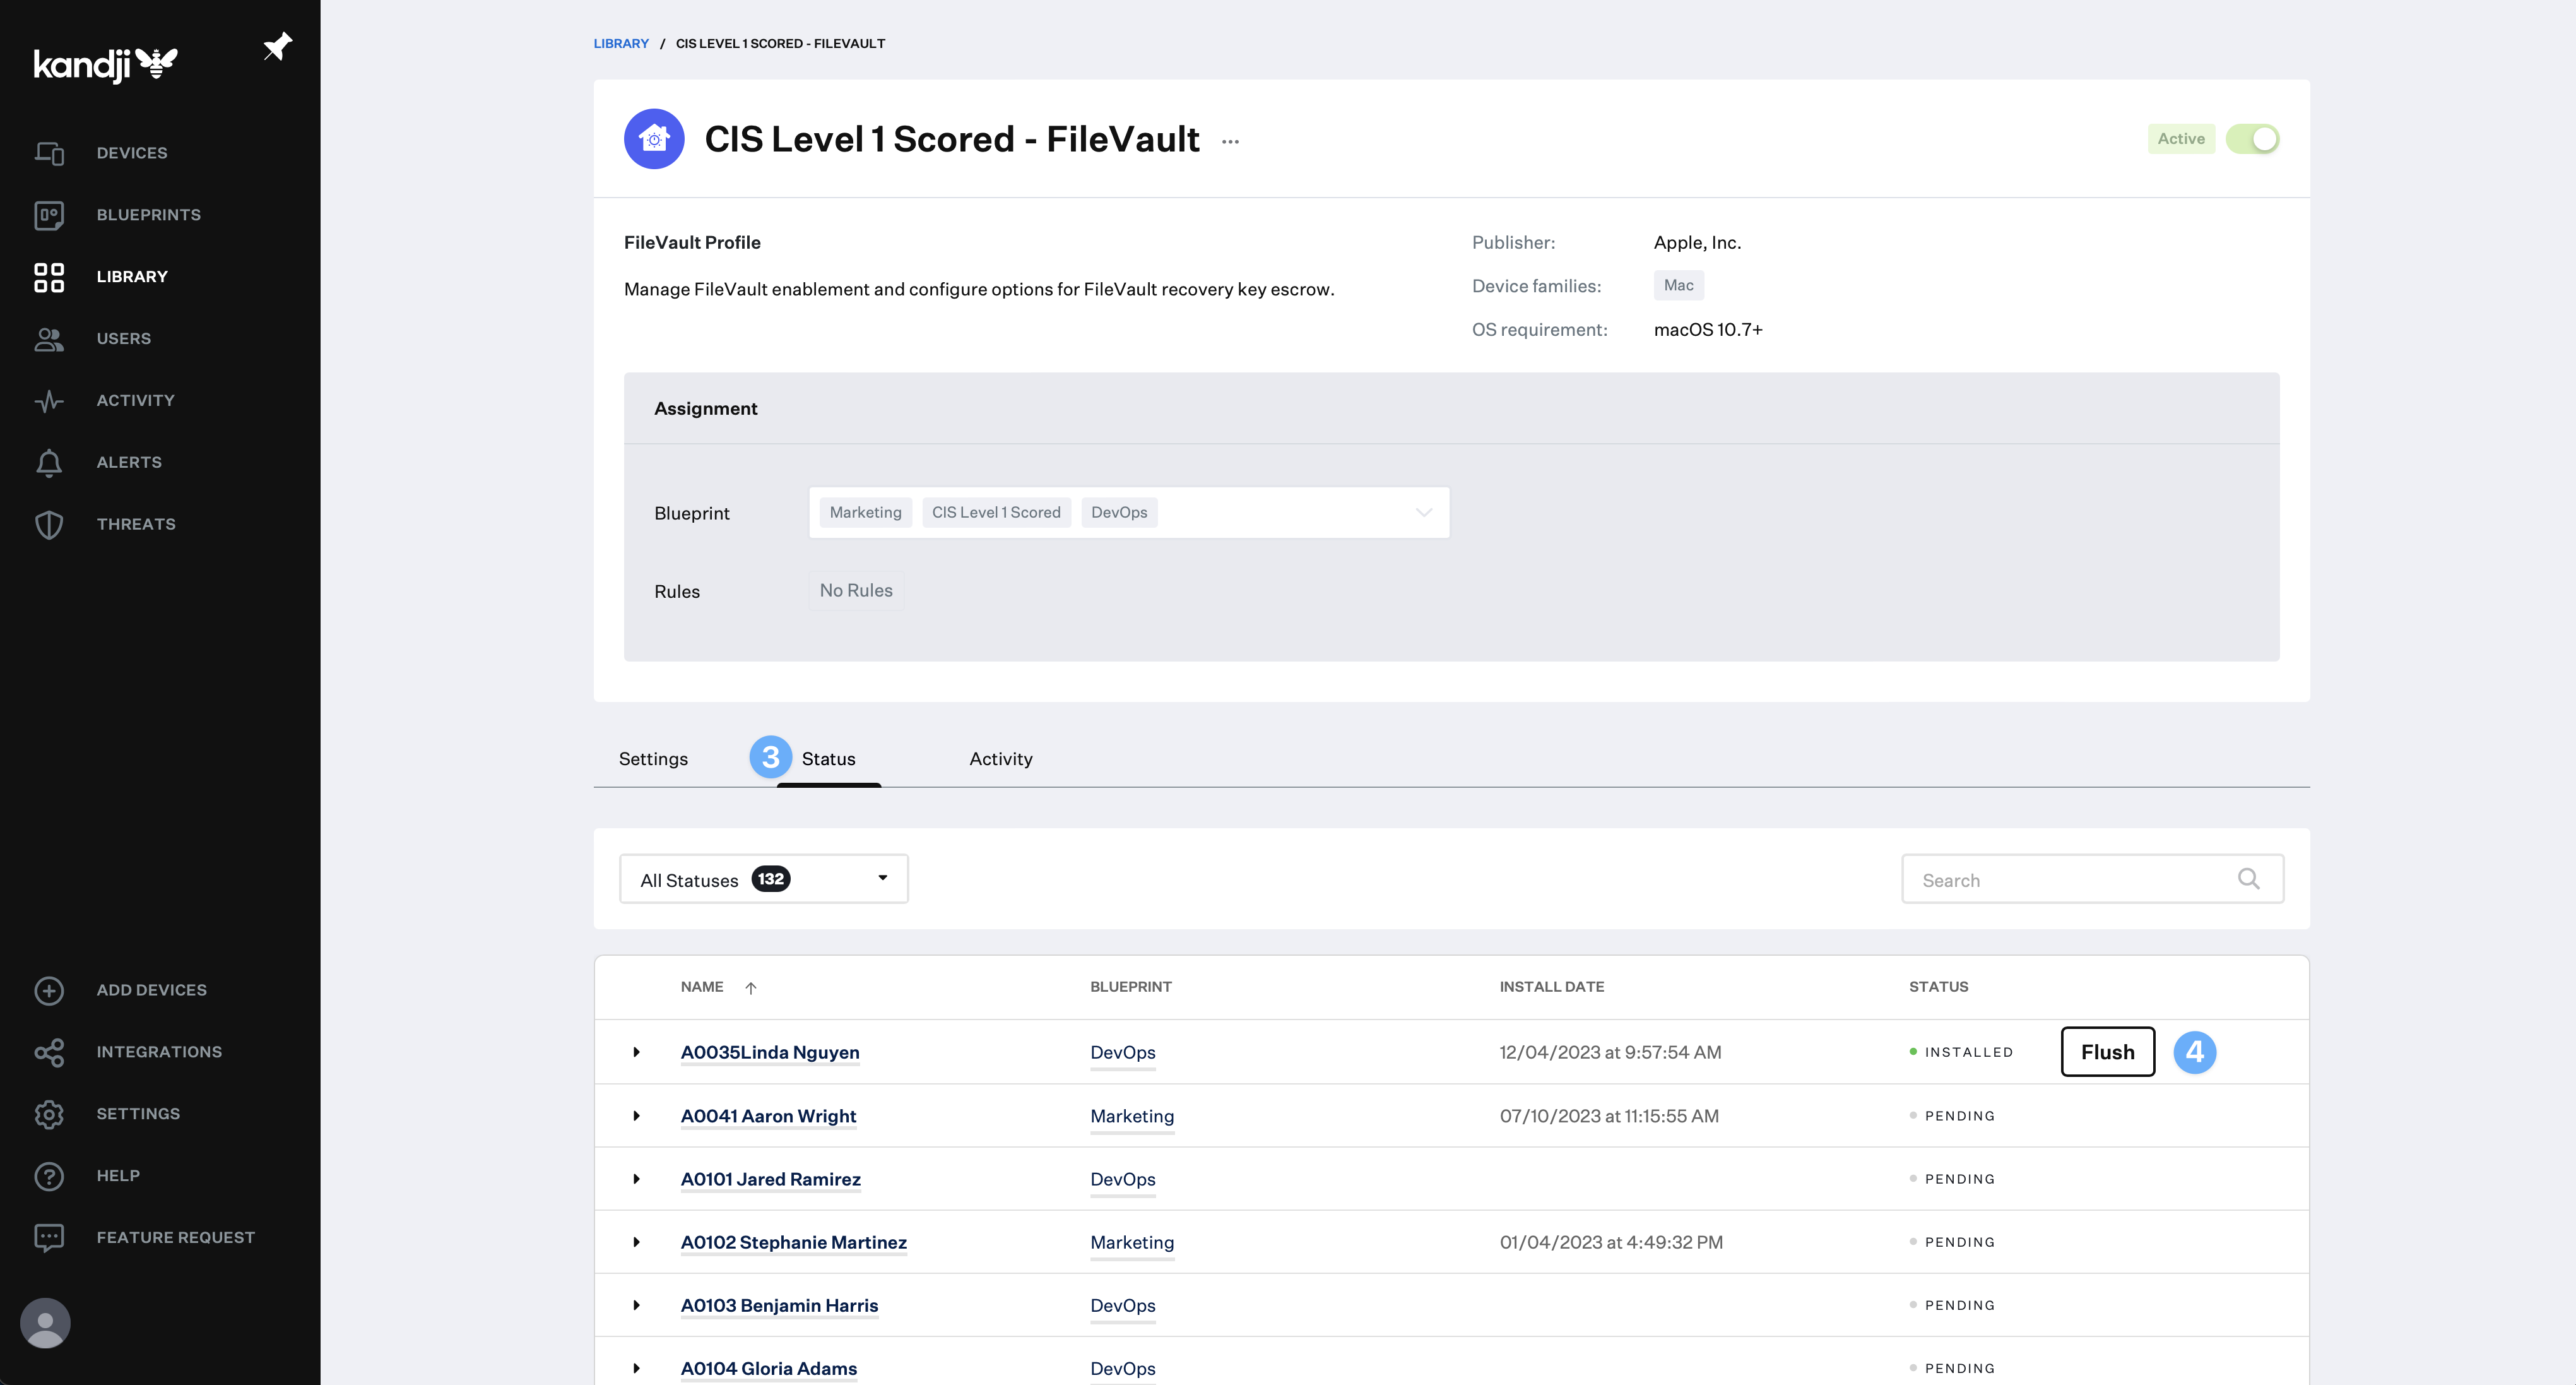Open the A0041 Aaron Wright device link
Screen dimensions: 2576x1385
pyautogui.click(x=768, y=1116)
